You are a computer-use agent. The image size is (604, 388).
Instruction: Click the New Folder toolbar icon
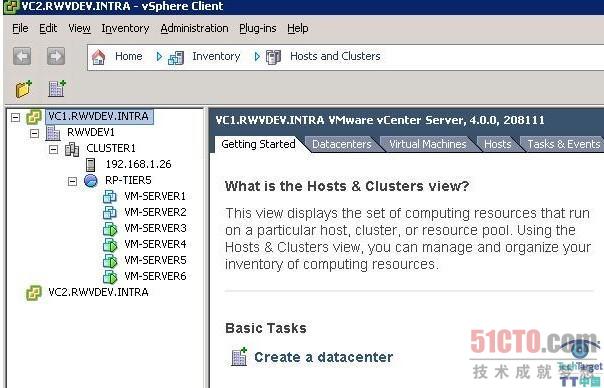[23, 89]
